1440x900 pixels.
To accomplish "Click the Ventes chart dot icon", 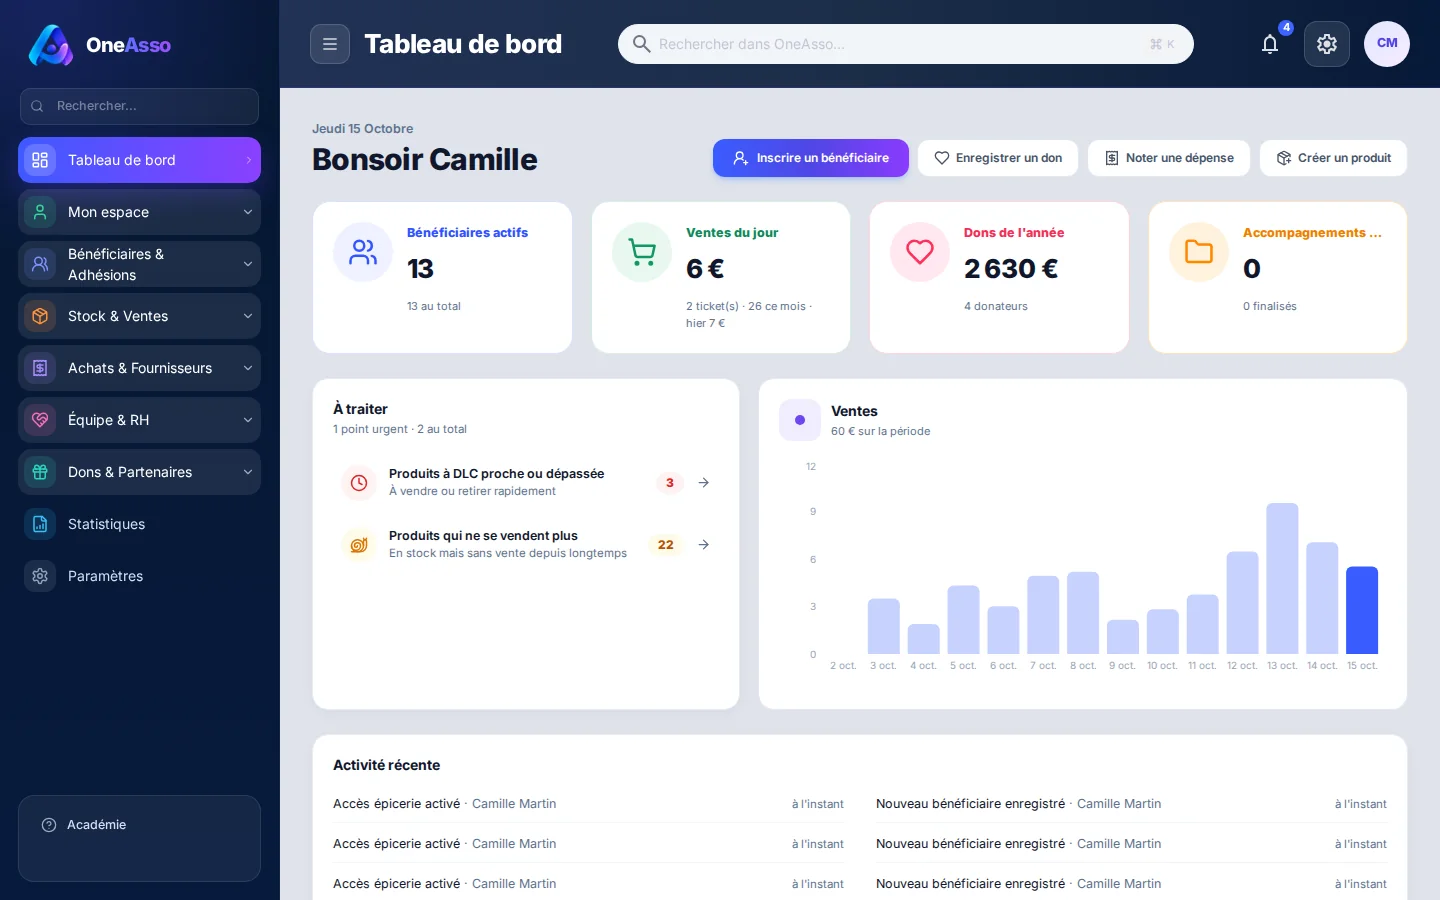I will [x=800, y=420].
